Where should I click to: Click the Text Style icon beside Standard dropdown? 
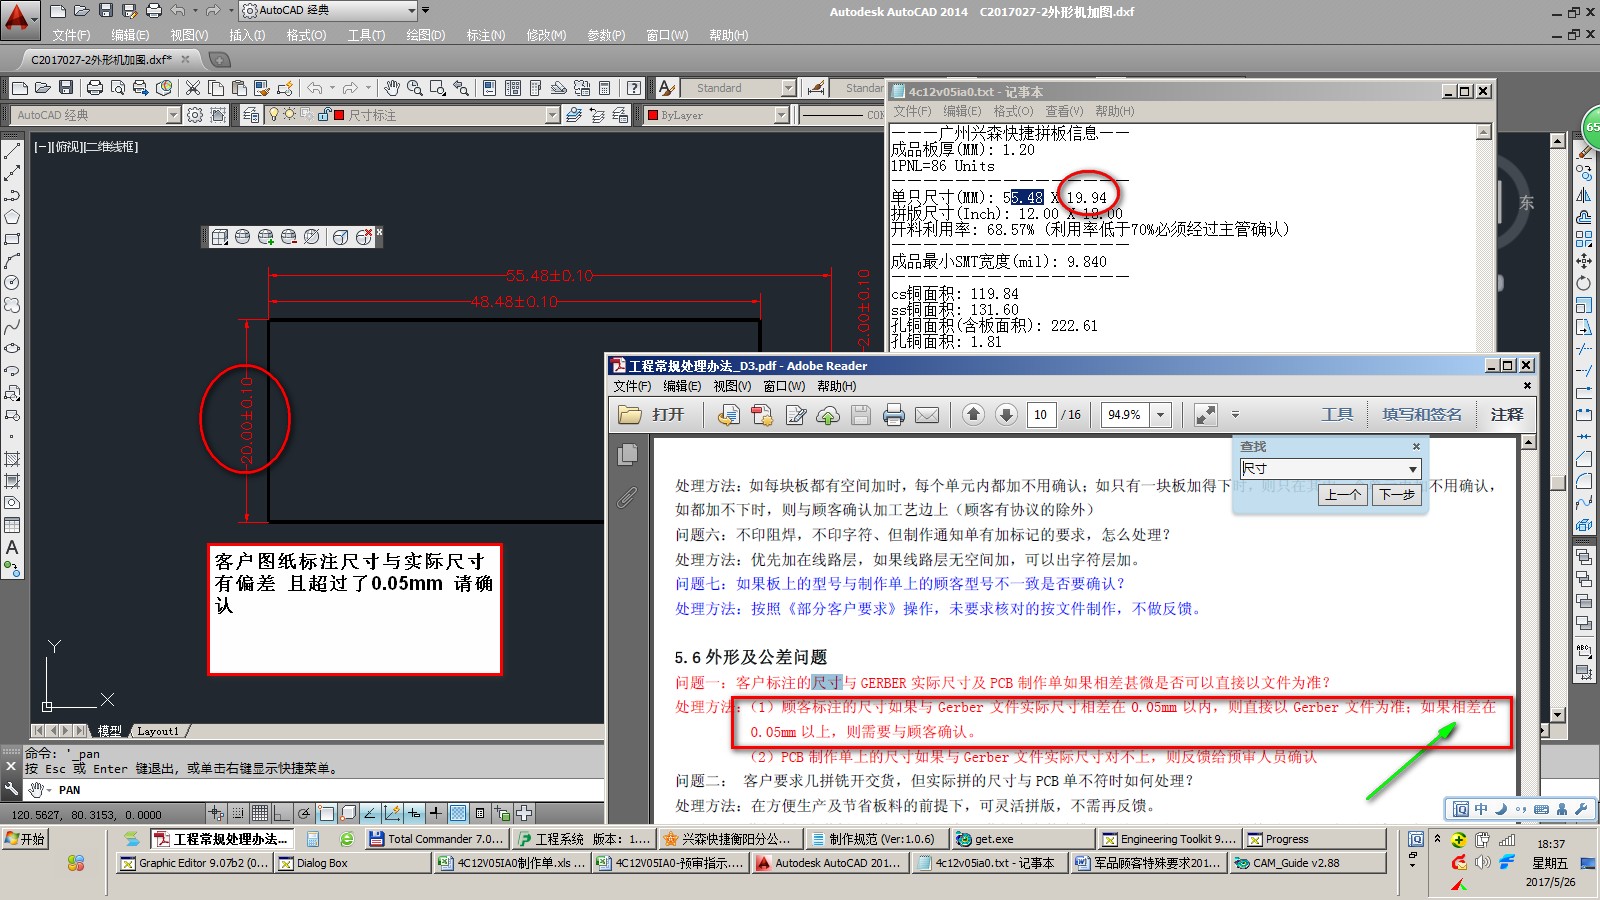666,88
